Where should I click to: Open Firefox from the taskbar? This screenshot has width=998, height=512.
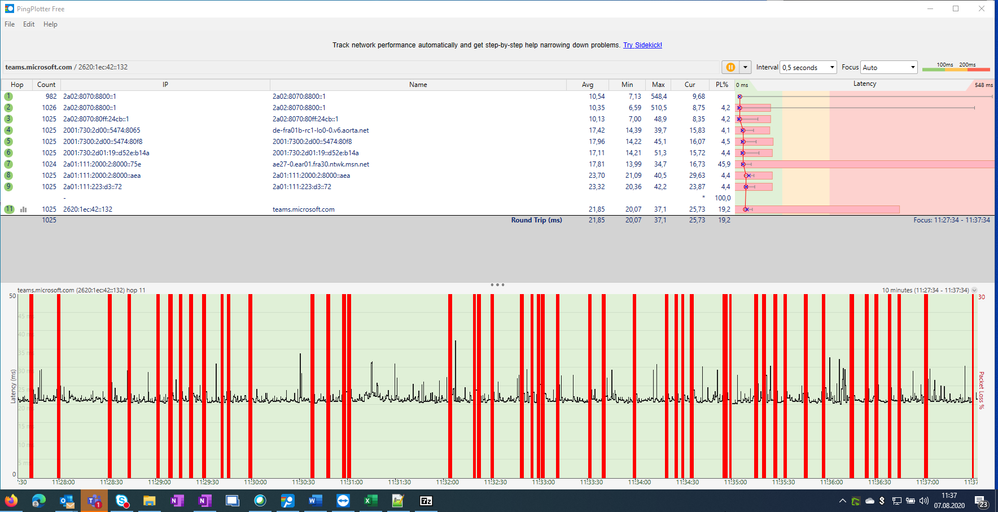tap(12, 500)
